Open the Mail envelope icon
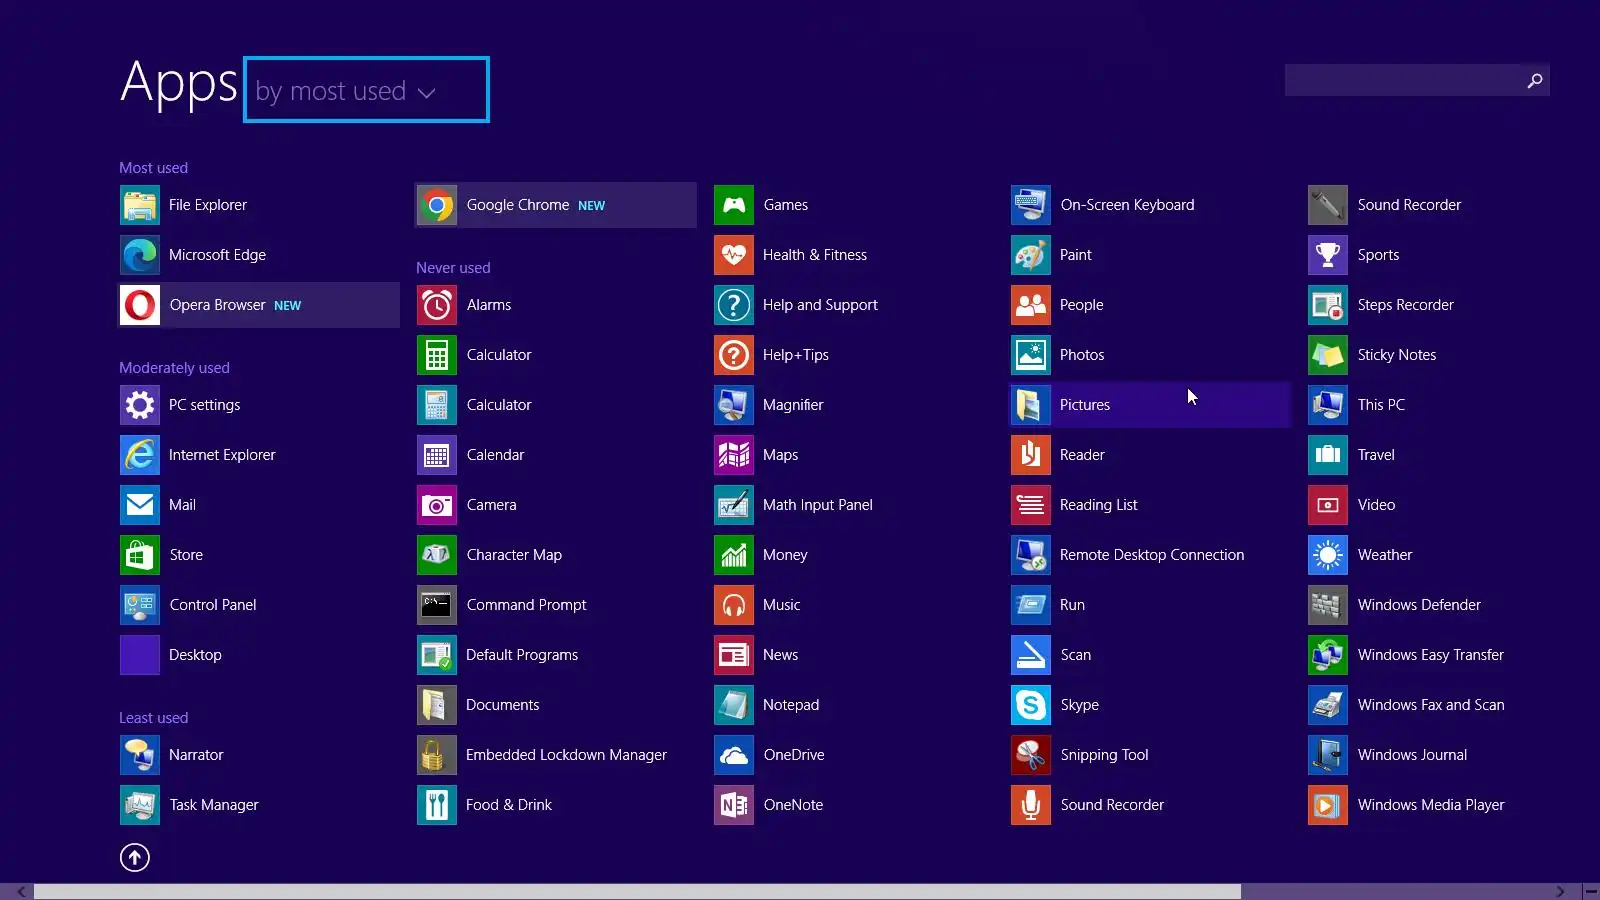The width and height of the screenshot is (1600, 900). [x=140, y=505]
